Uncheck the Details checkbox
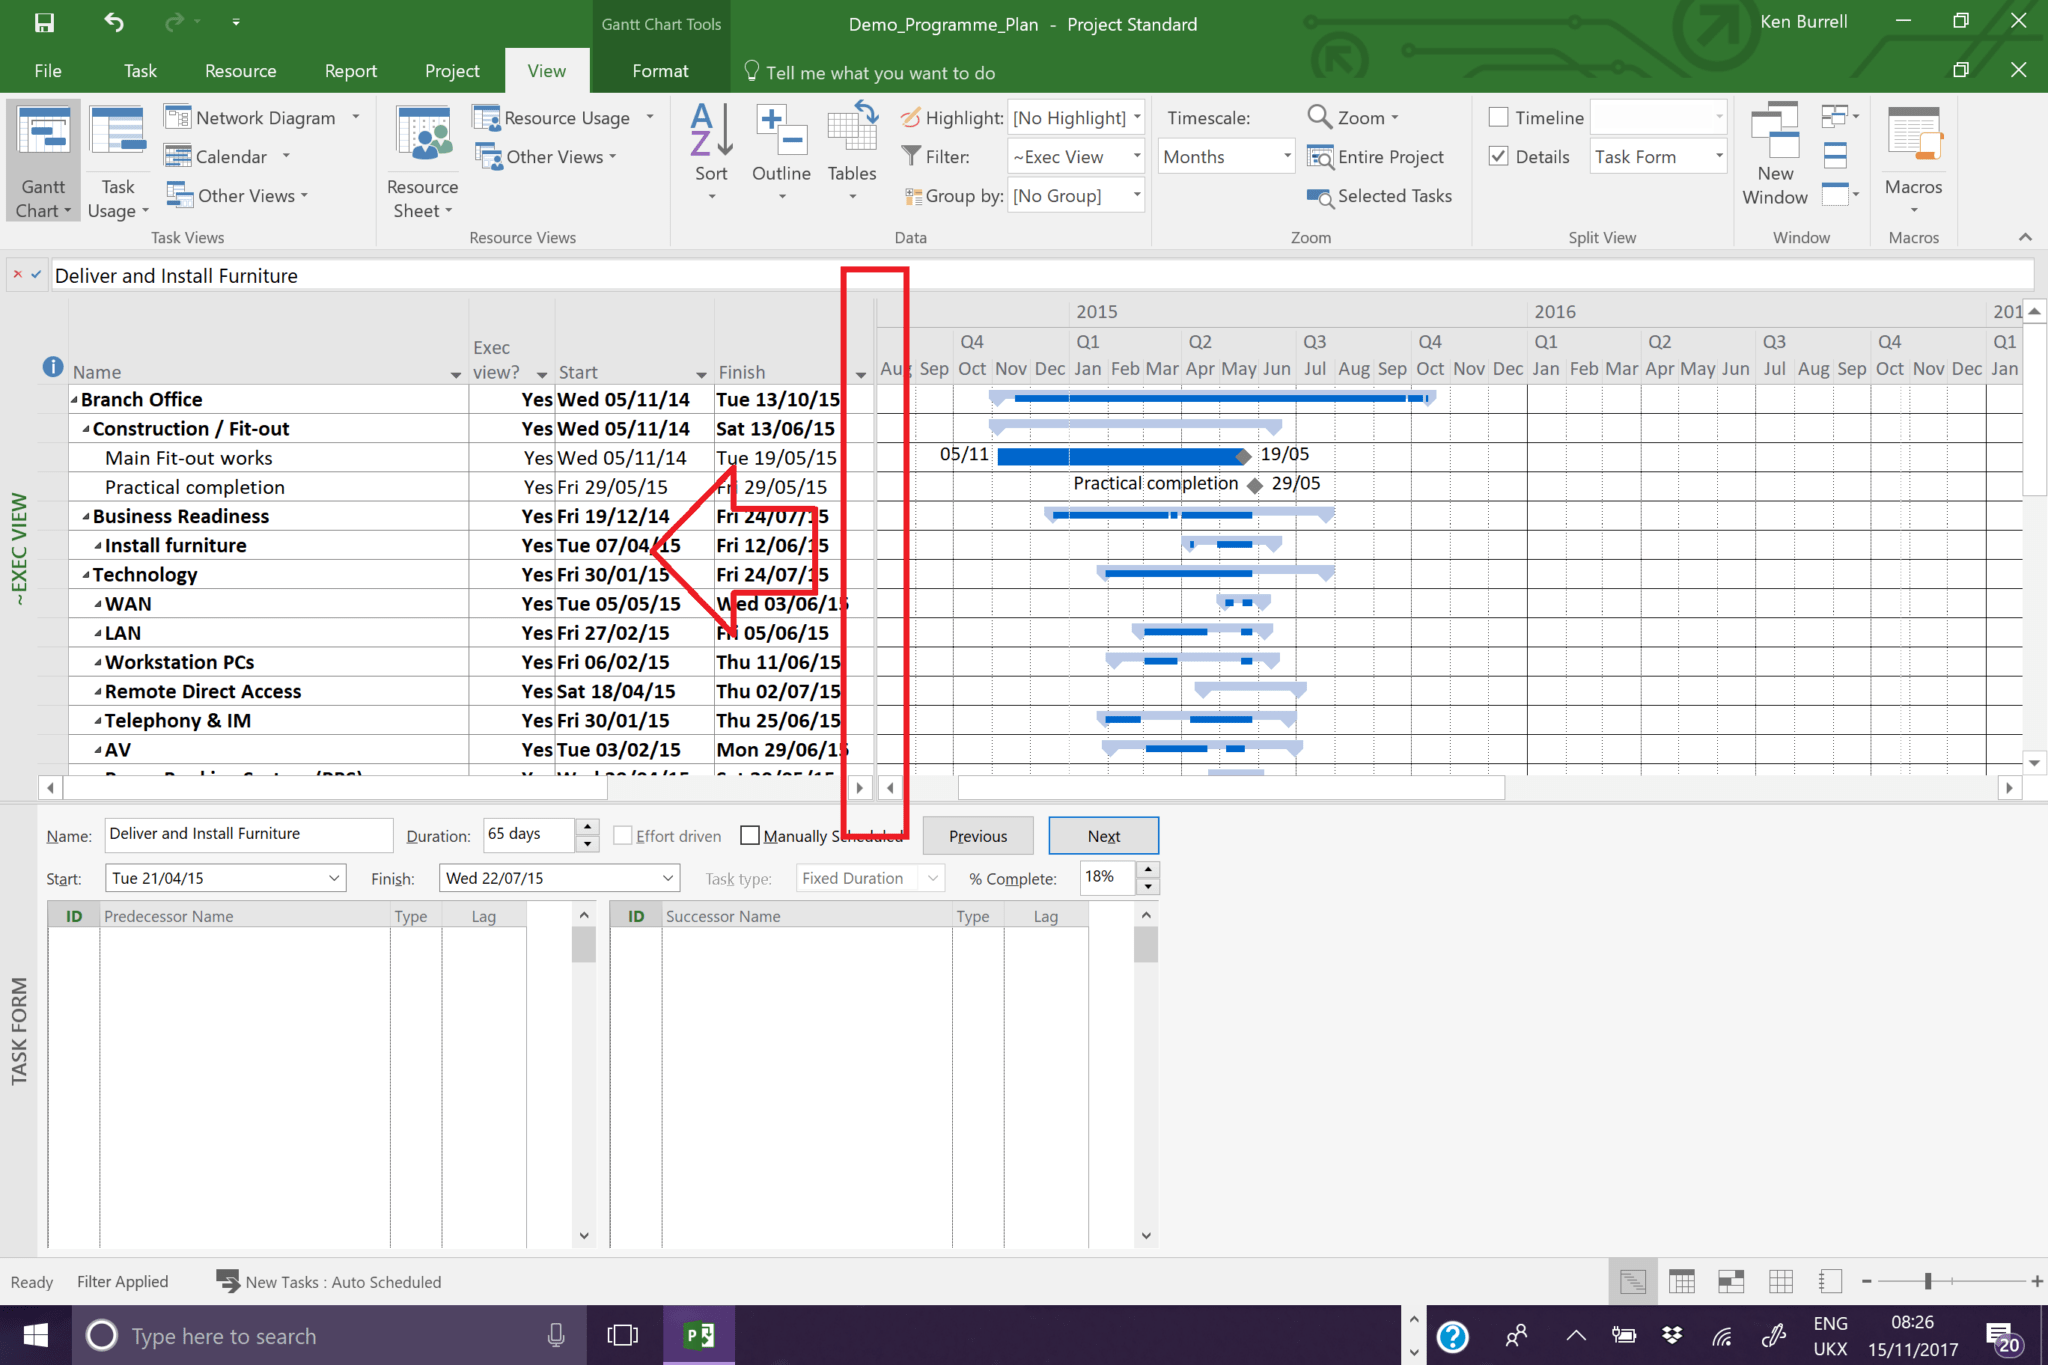 [1499, 156]
